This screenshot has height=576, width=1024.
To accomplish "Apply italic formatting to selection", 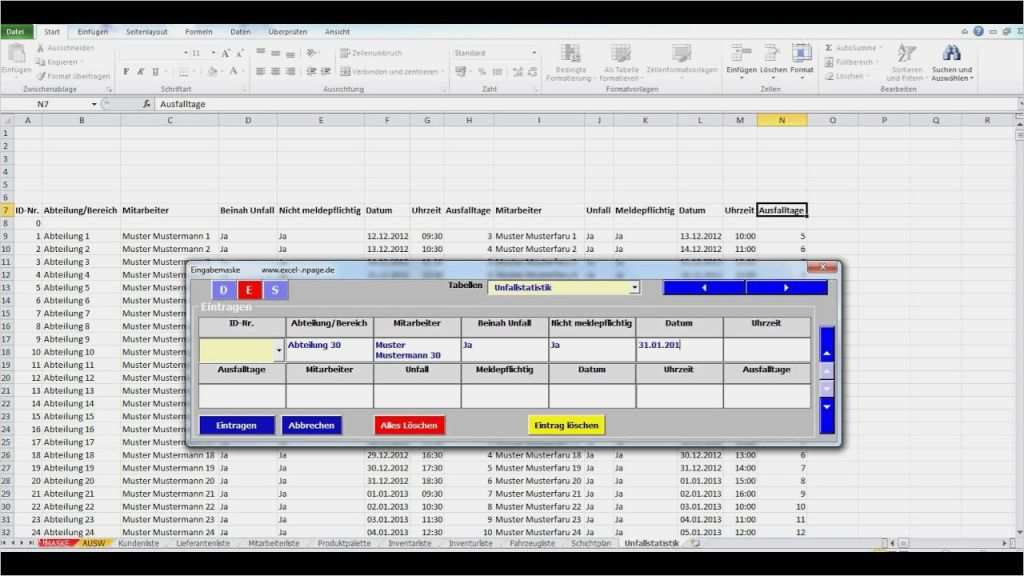I will point(140,71).
